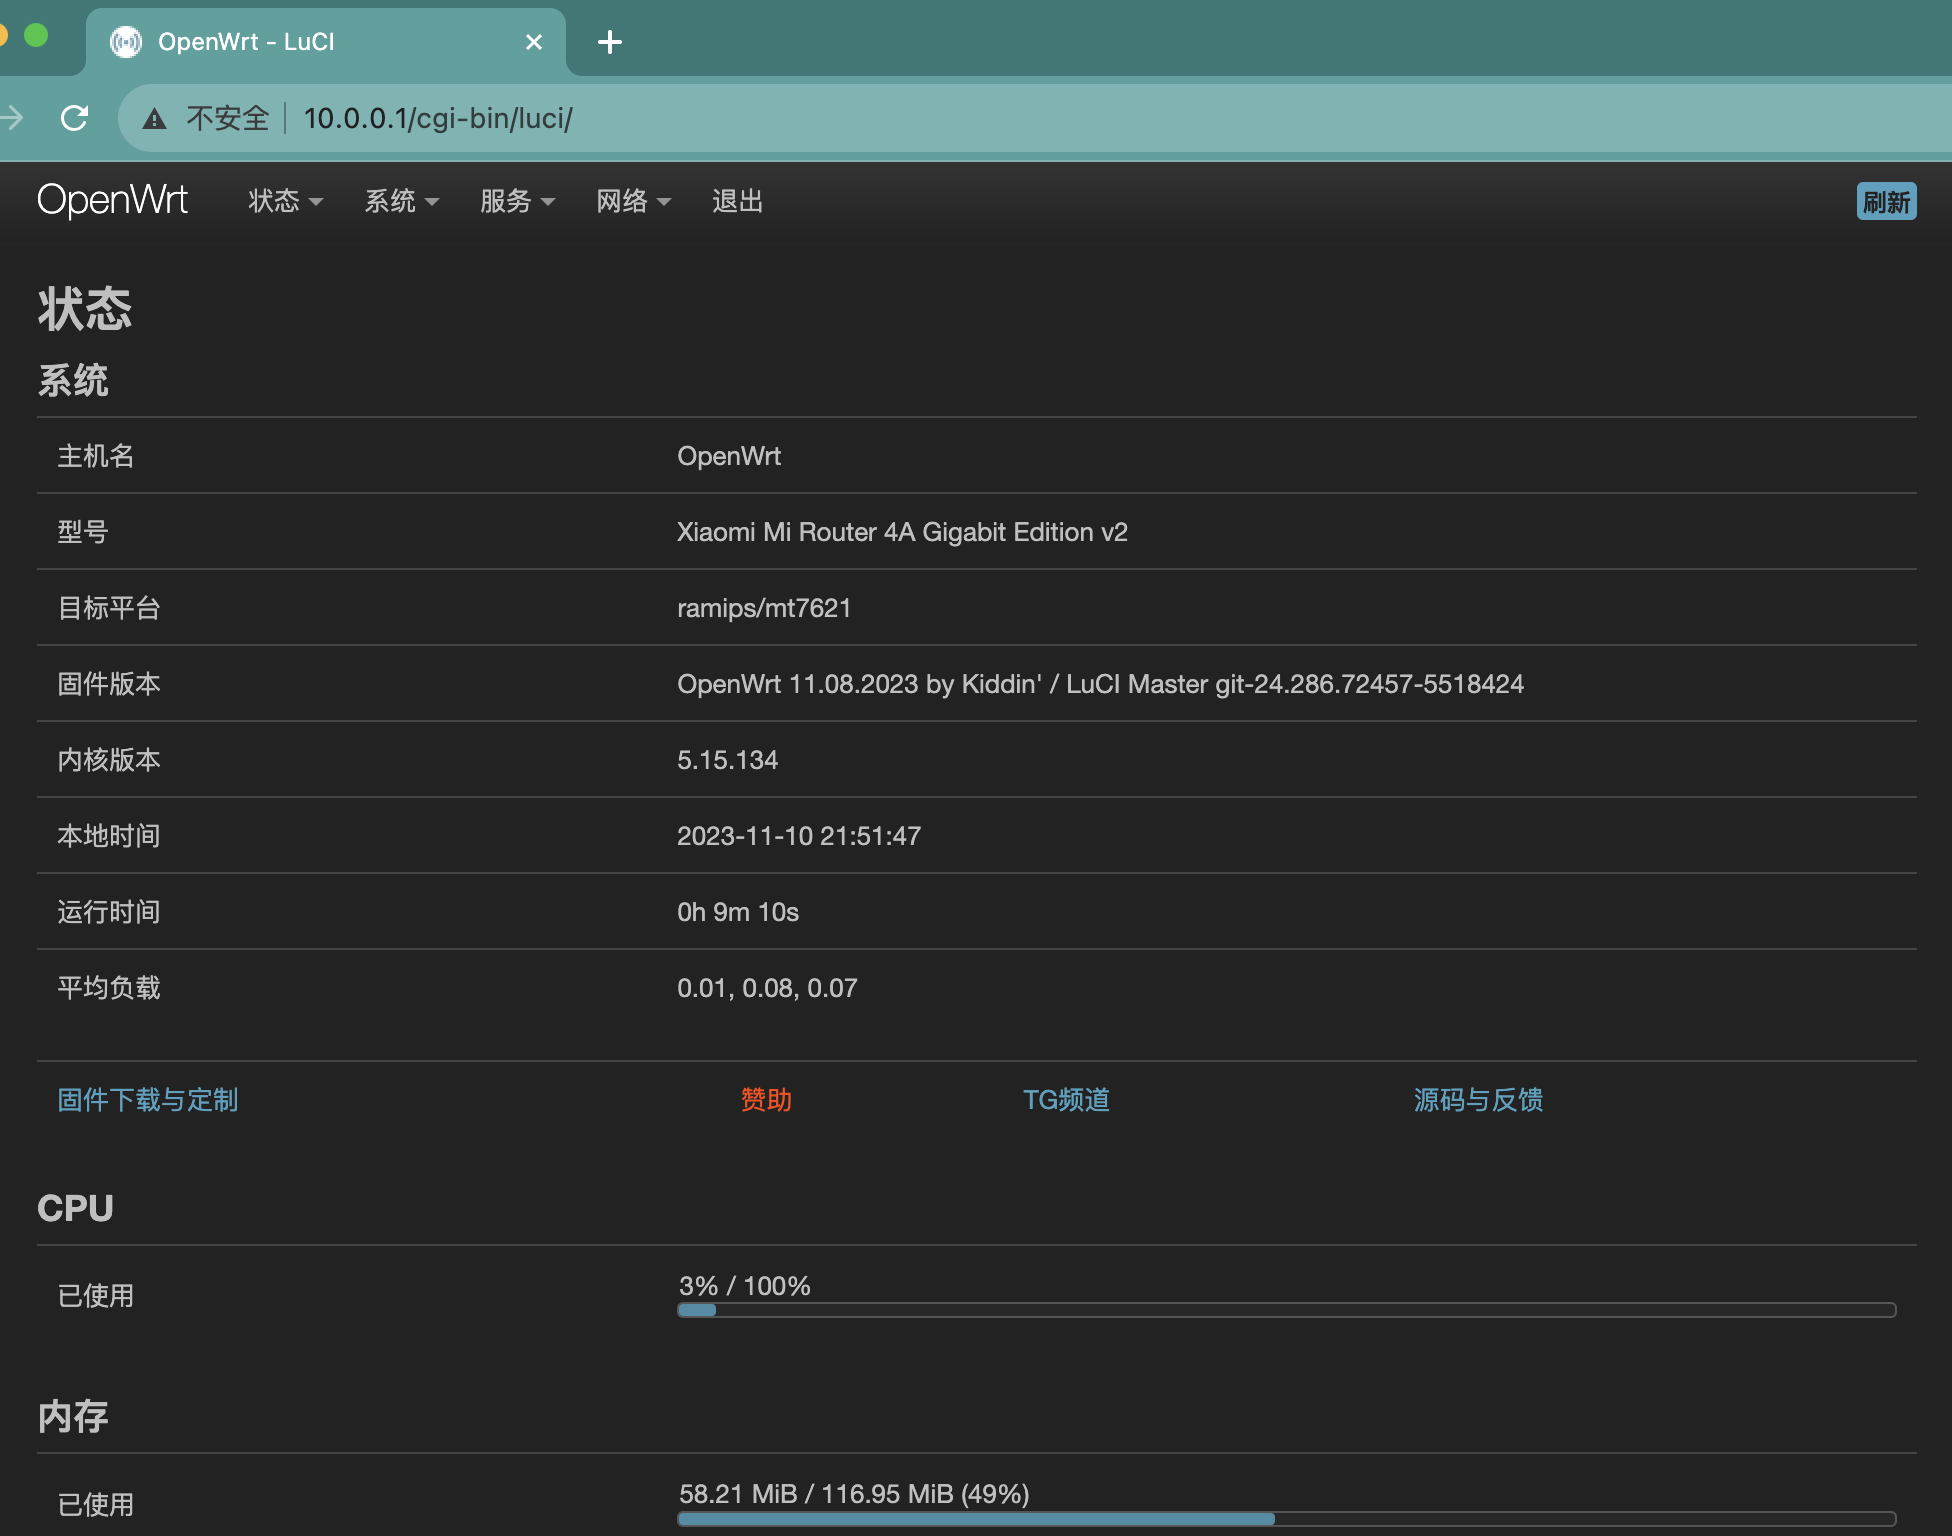Open a new browser tab with plus icon
Viewport: 1952px width, 1536px height.
coord(609,42)
